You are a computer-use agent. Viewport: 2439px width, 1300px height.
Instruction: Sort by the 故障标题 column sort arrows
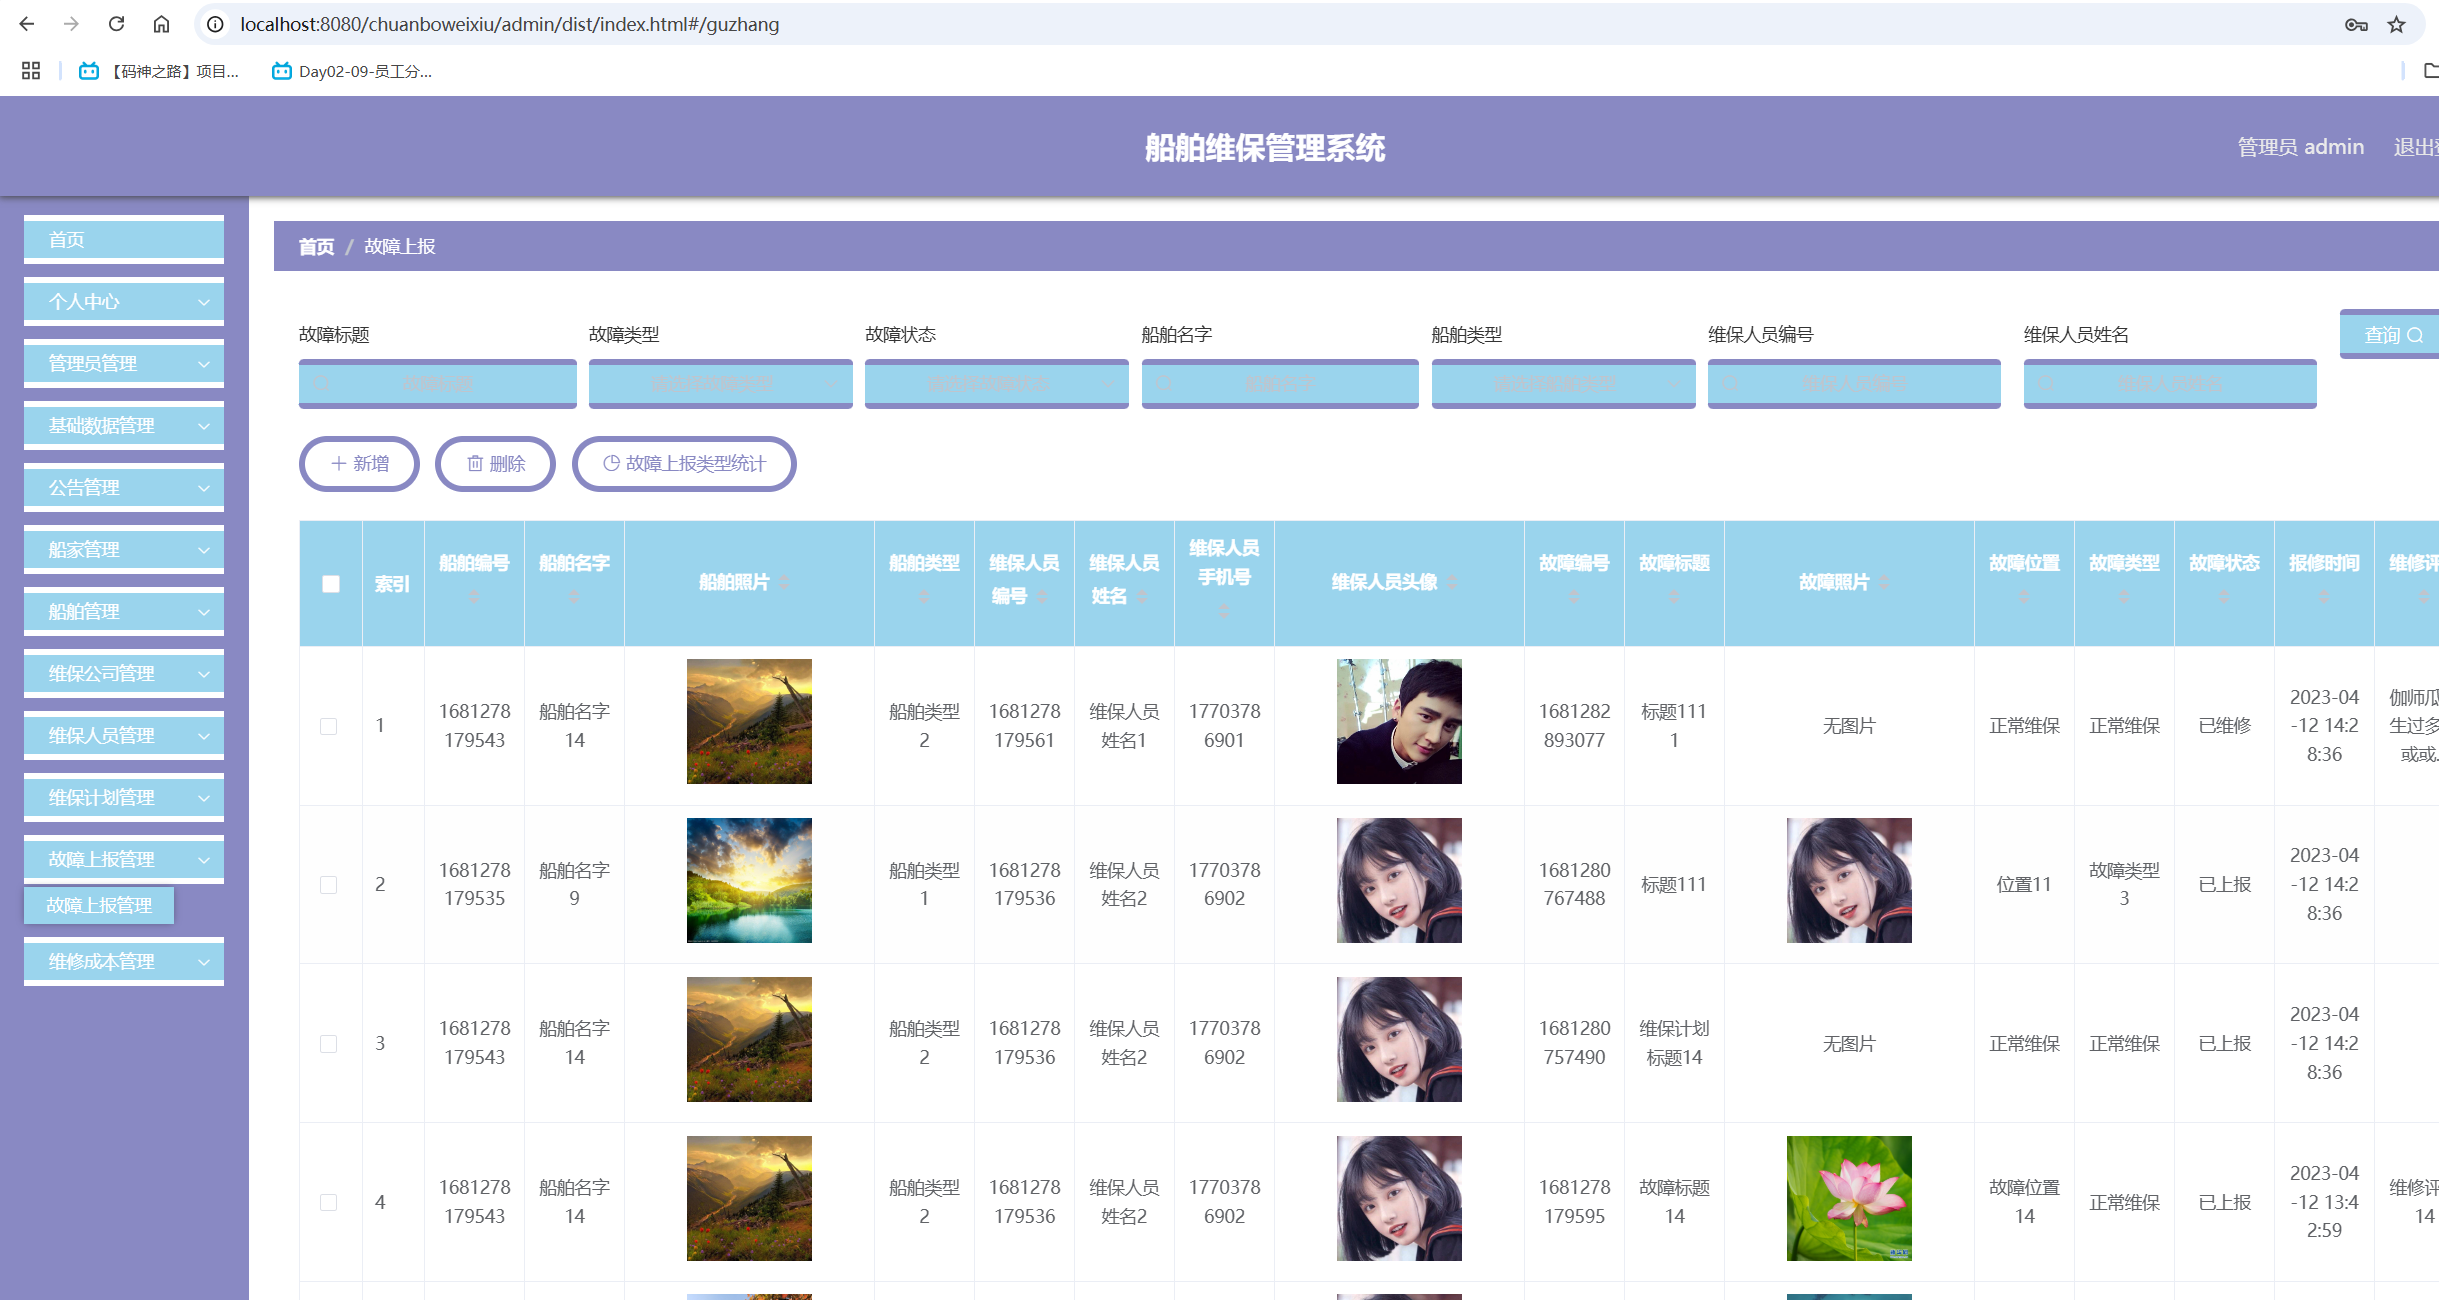coord(1674,596)
